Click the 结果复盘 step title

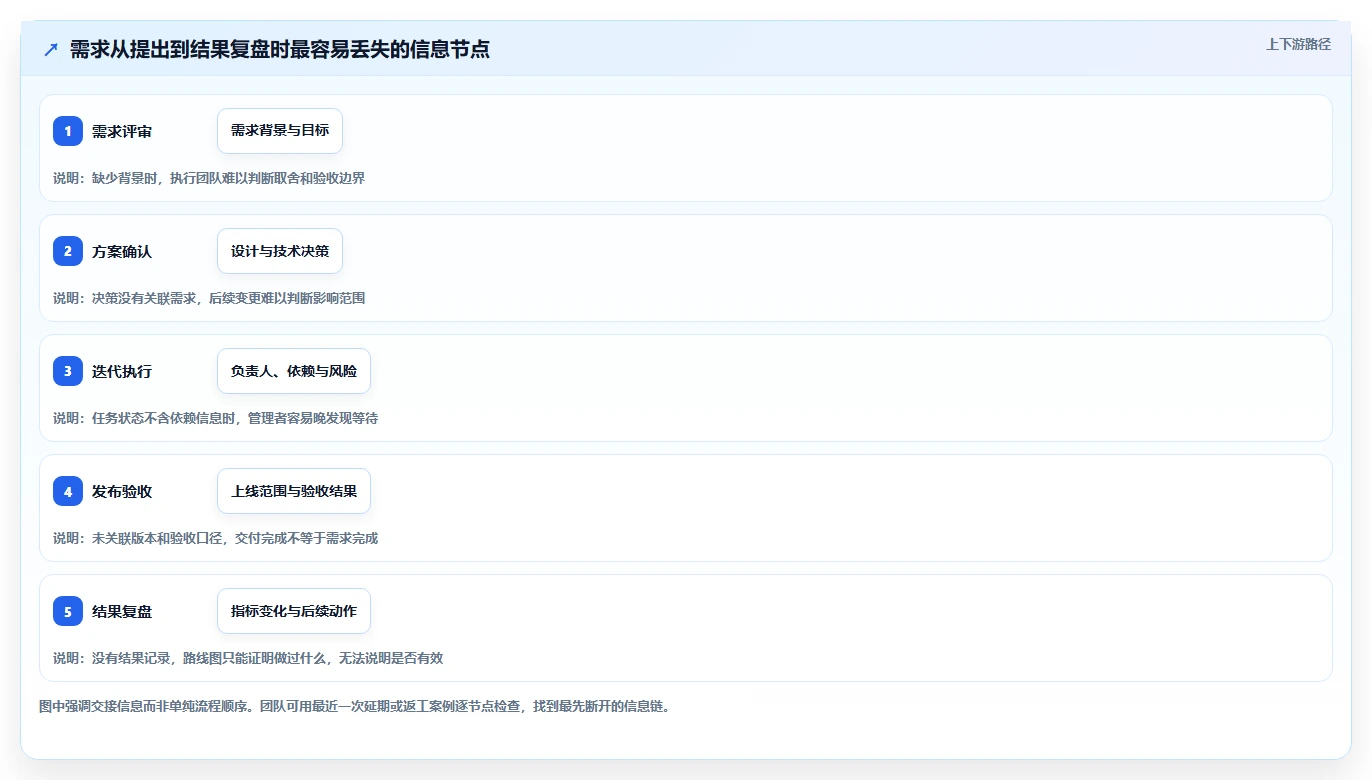[x=122, y=612]
